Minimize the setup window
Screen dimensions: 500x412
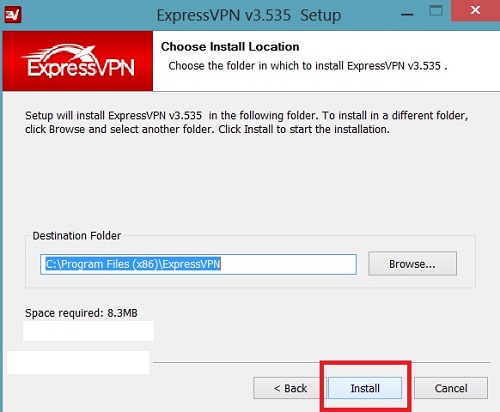tap(407, 14)
